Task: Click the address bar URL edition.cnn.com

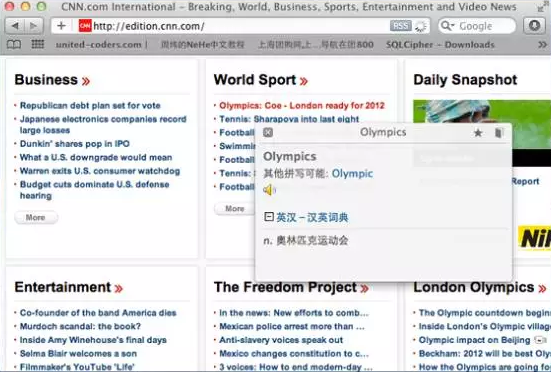Action: (x=149, y=26)
